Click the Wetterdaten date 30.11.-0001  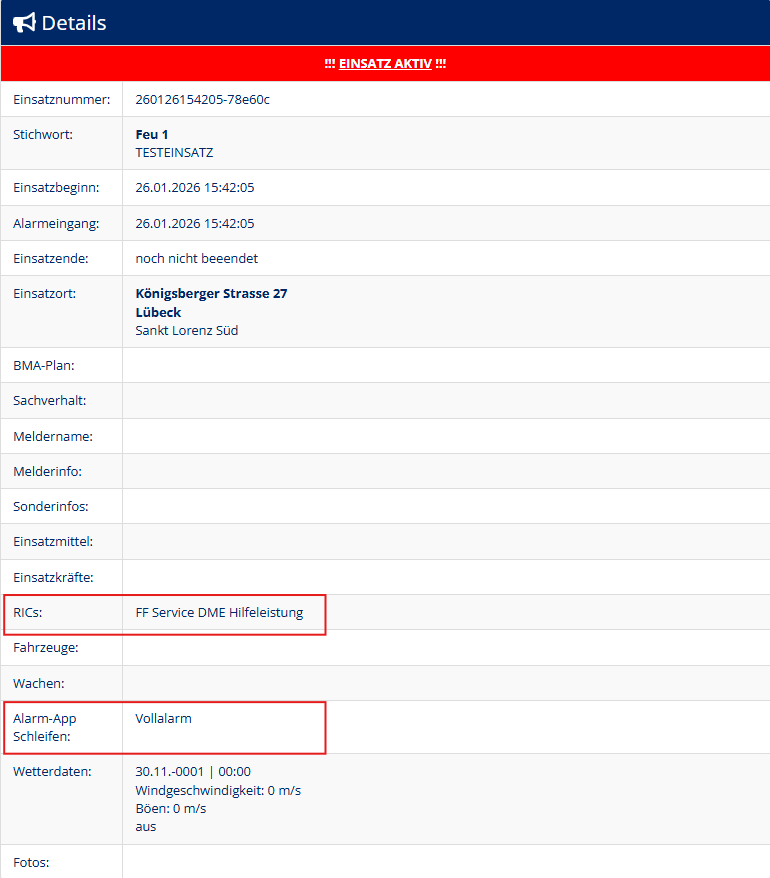pos(192,772)
